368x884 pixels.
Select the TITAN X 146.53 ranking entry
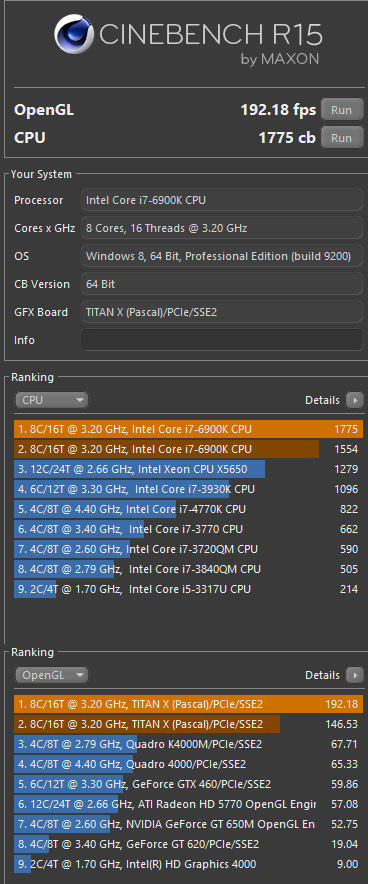pyautogui.click(x=188, y=724)
